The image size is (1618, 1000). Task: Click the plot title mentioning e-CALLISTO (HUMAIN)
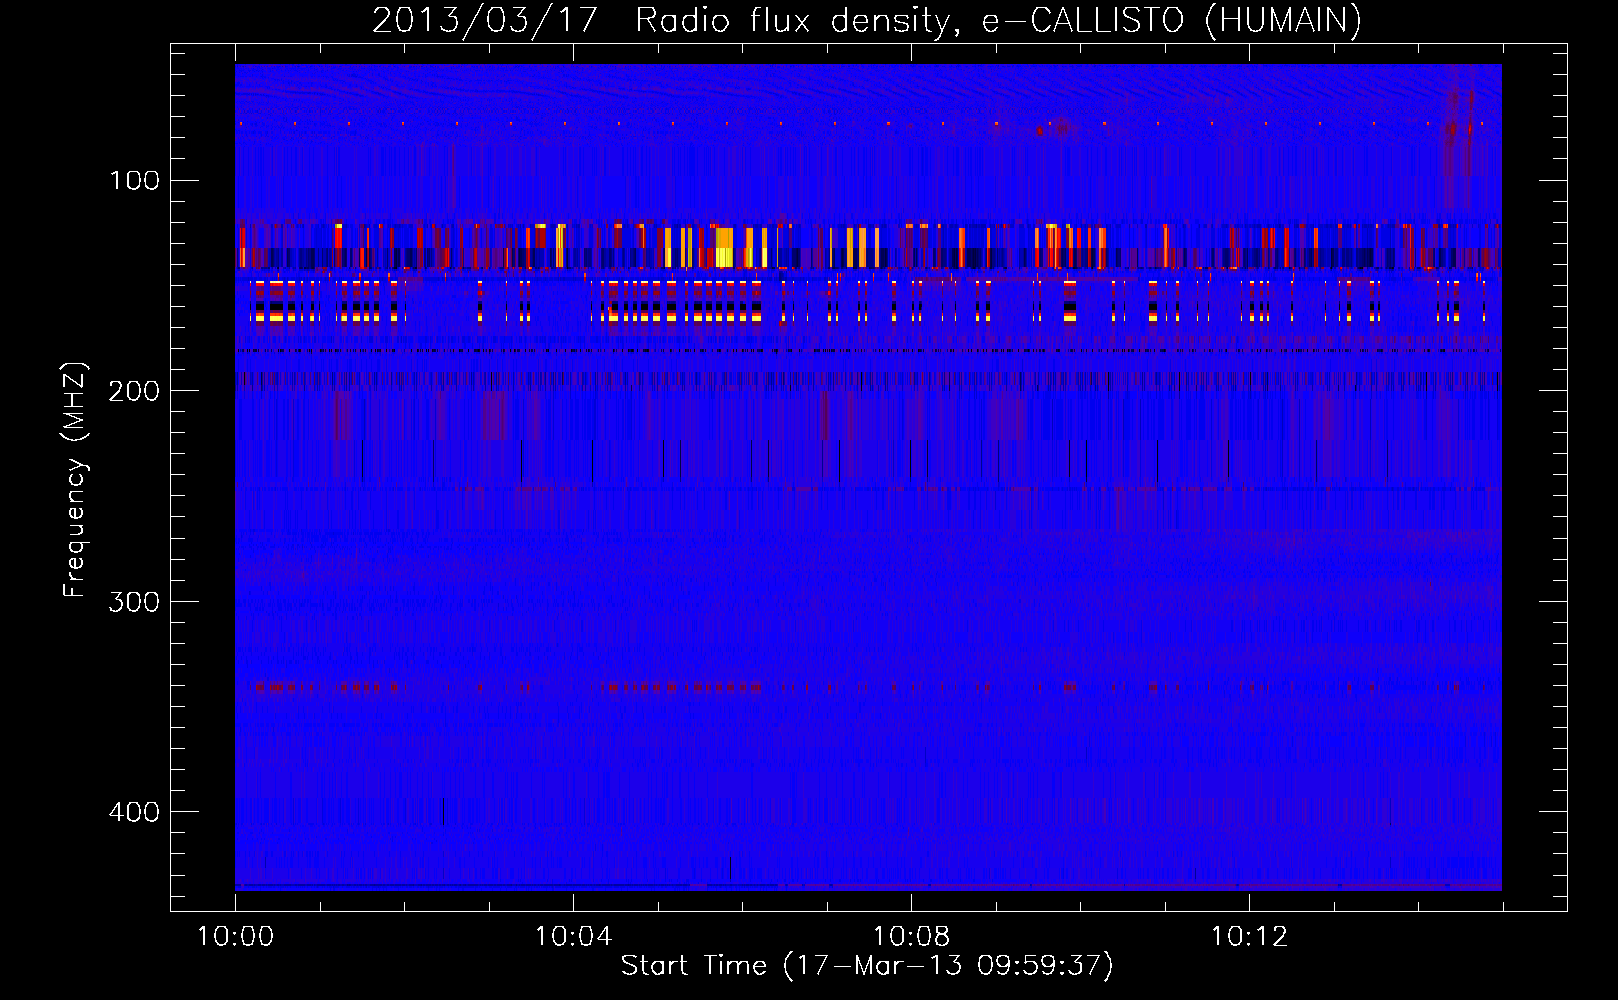click(867, 21)
